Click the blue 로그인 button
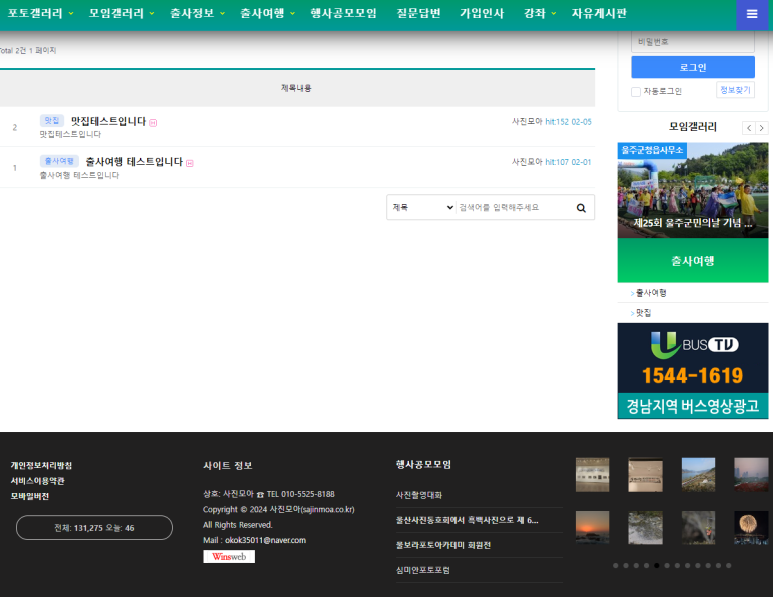773x597 pixels. [692, 67]
